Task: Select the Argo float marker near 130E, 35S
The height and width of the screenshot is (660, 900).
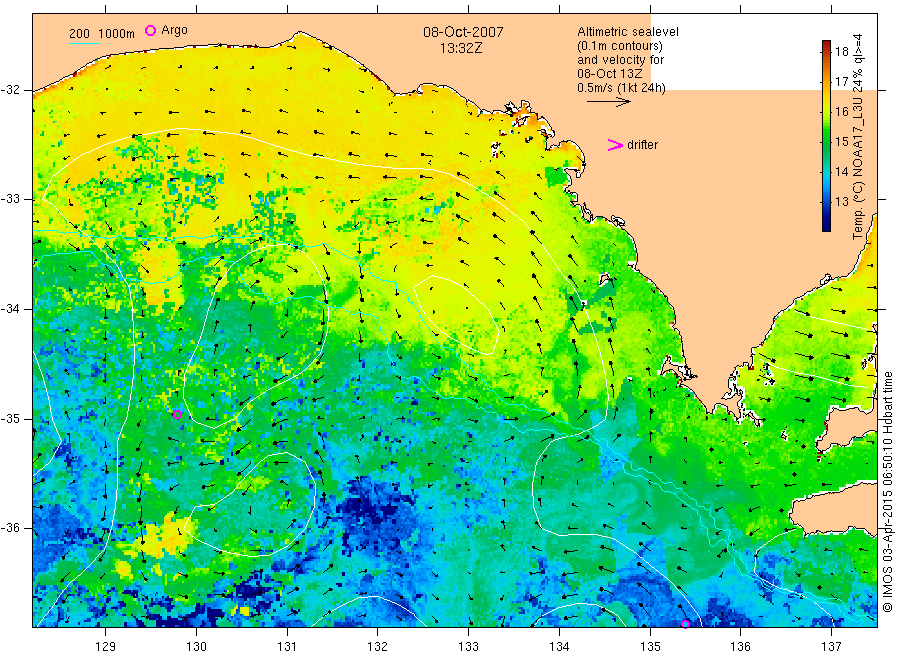Action: pyautogui.click(x=177, y=414)
